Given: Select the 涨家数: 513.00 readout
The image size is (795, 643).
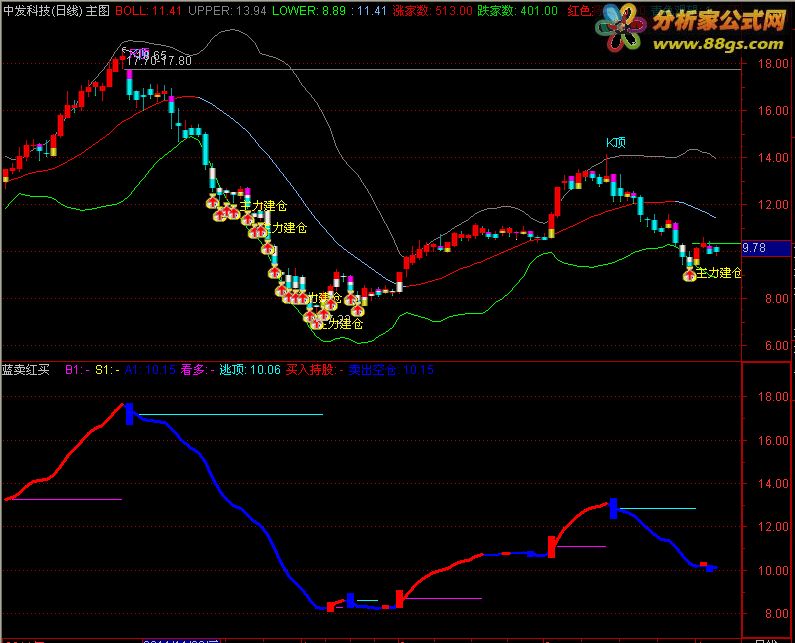Looking at the screenshot, I should tap(432, 11).
